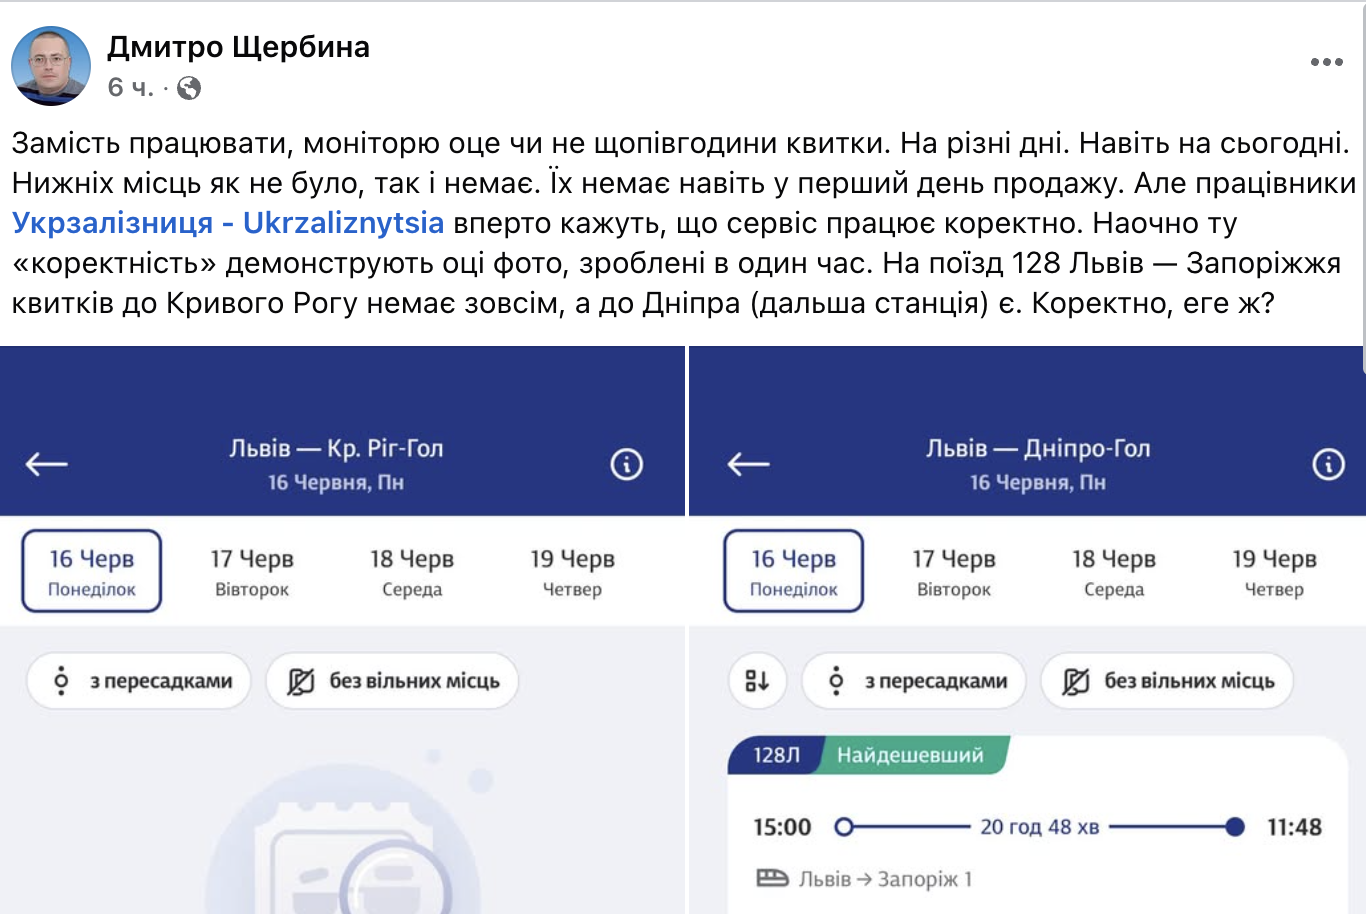Screen dimensions: 1366x914
Task: Click the sort icon button beside з пересадками
Action: [757, 681]
